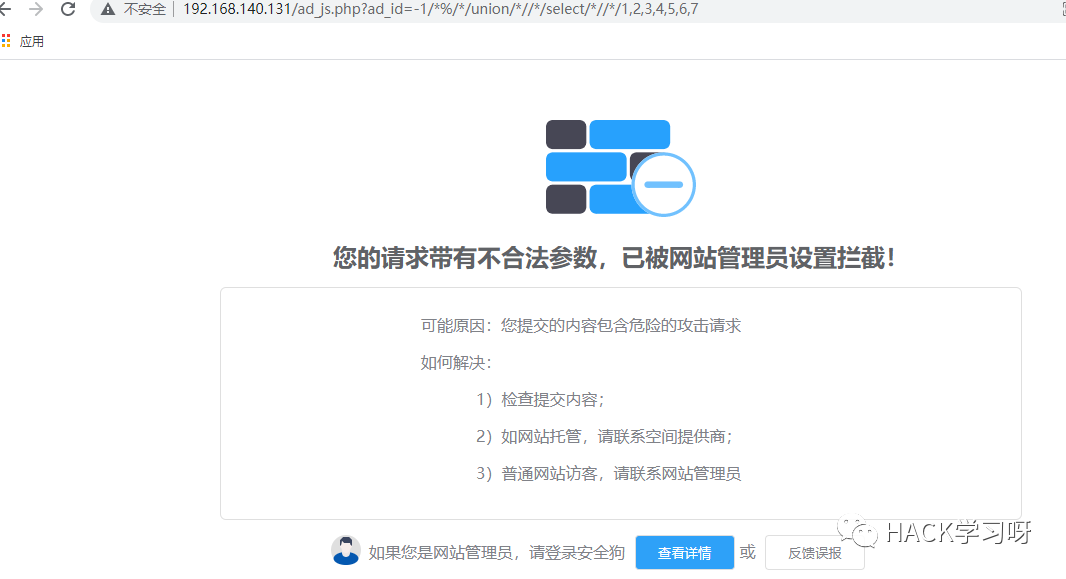The width and height of the screenshot is (1066, 579).
Task: Click the address bar URL
Action: pos(440,10)
